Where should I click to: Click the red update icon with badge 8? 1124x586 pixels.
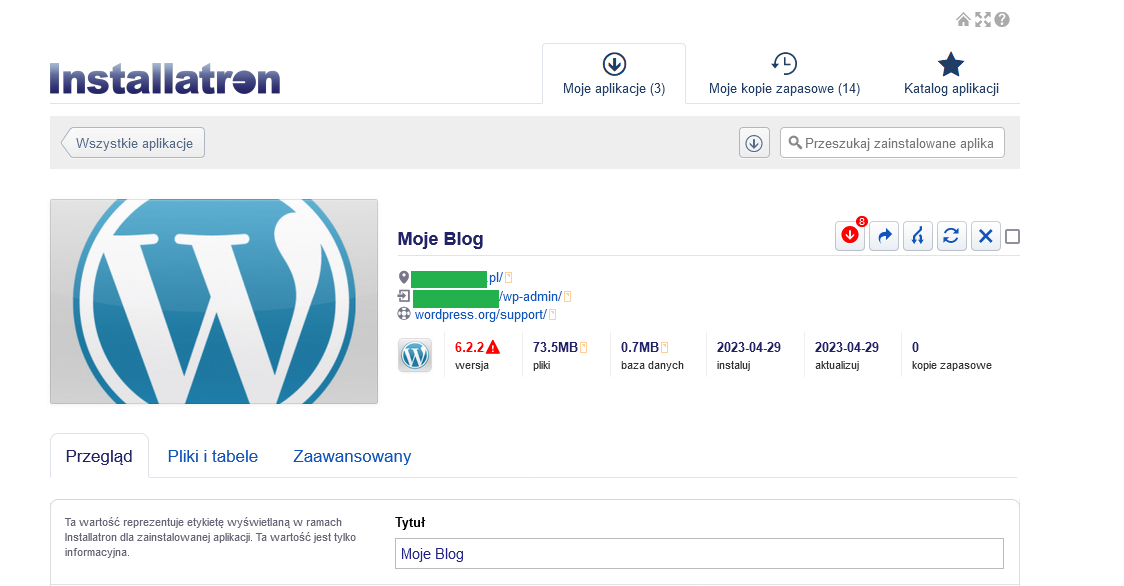pyautogui.click(x=850, y=237)
